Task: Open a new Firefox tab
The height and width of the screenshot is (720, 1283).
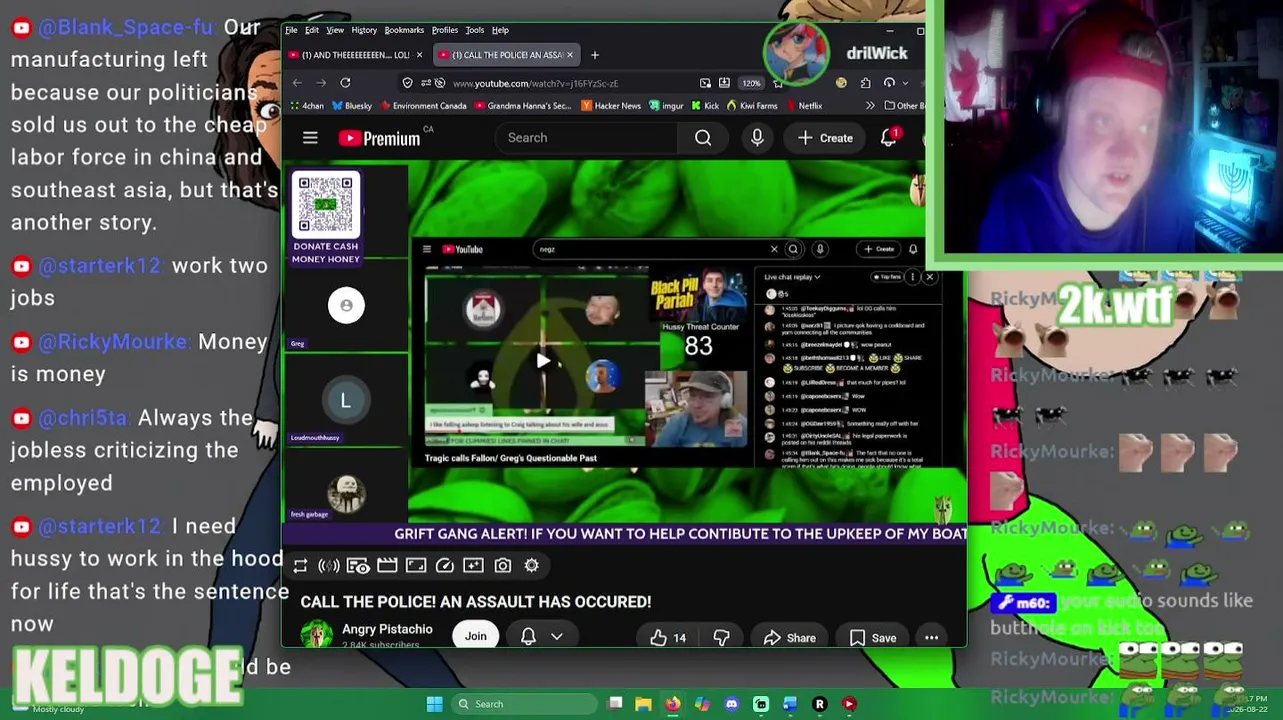Action: 595,55
